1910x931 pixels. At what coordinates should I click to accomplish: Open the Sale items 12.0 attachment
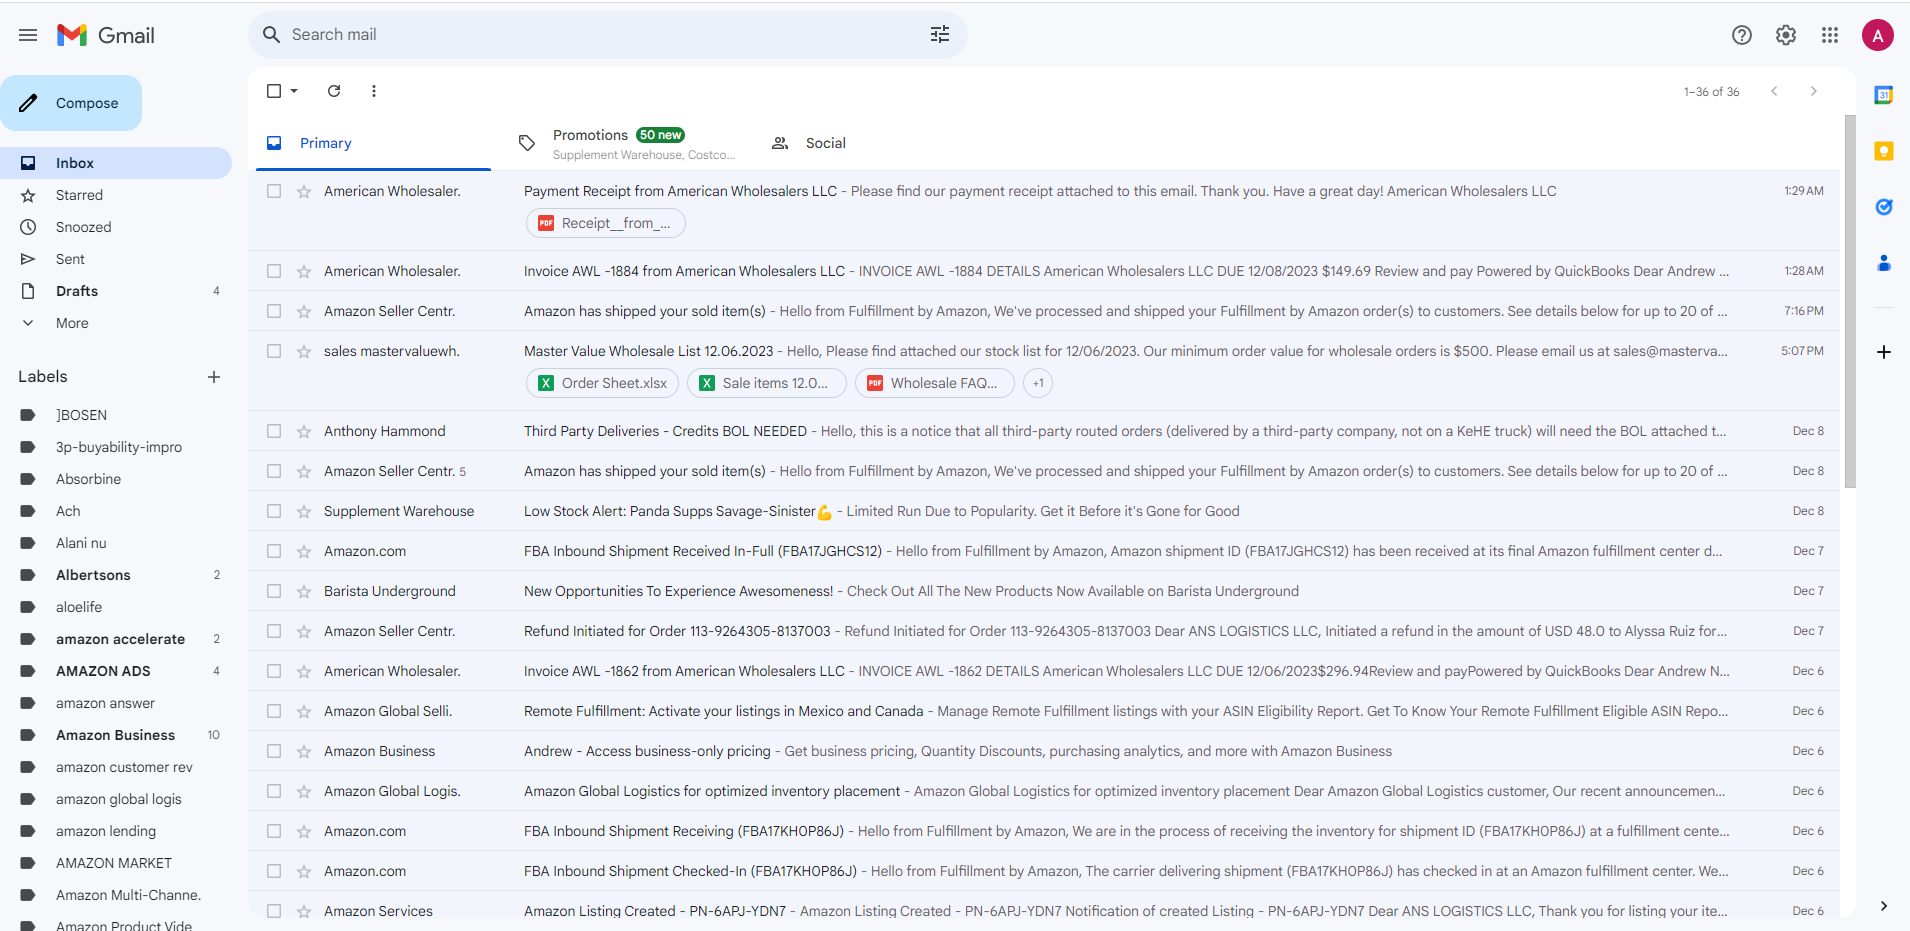coord(766,383)
